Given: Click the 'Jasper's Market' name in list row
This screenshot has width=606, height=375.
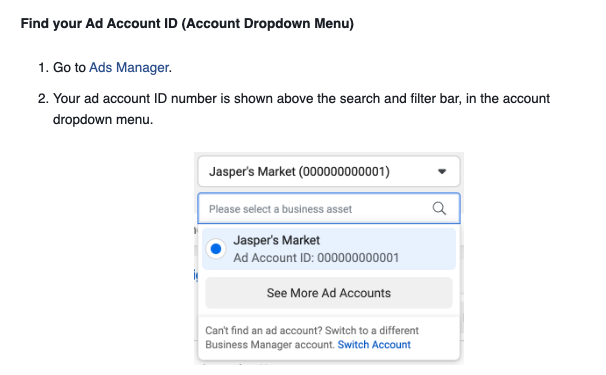Looking at the screenshot, I should pyautogui.click(x=277, y=240).
